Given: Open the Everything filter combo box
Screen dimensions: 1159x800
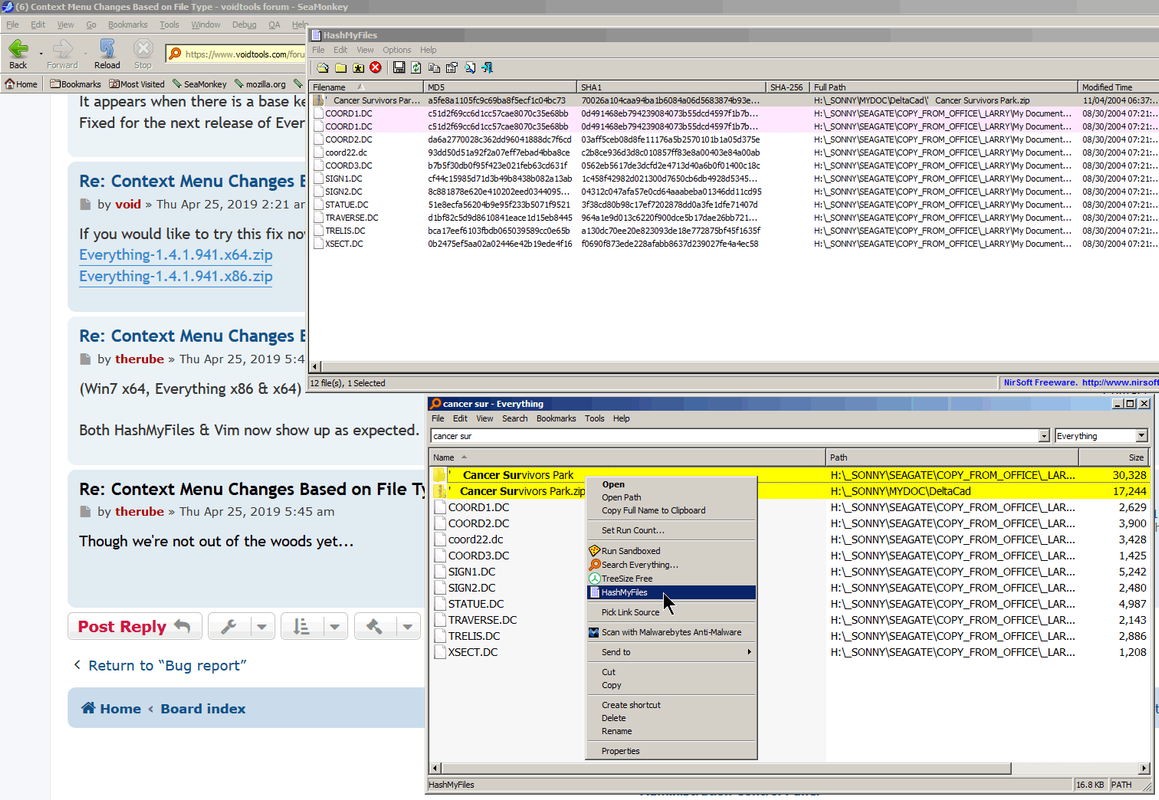Looking at the screenshot, I should (1101, 436).
